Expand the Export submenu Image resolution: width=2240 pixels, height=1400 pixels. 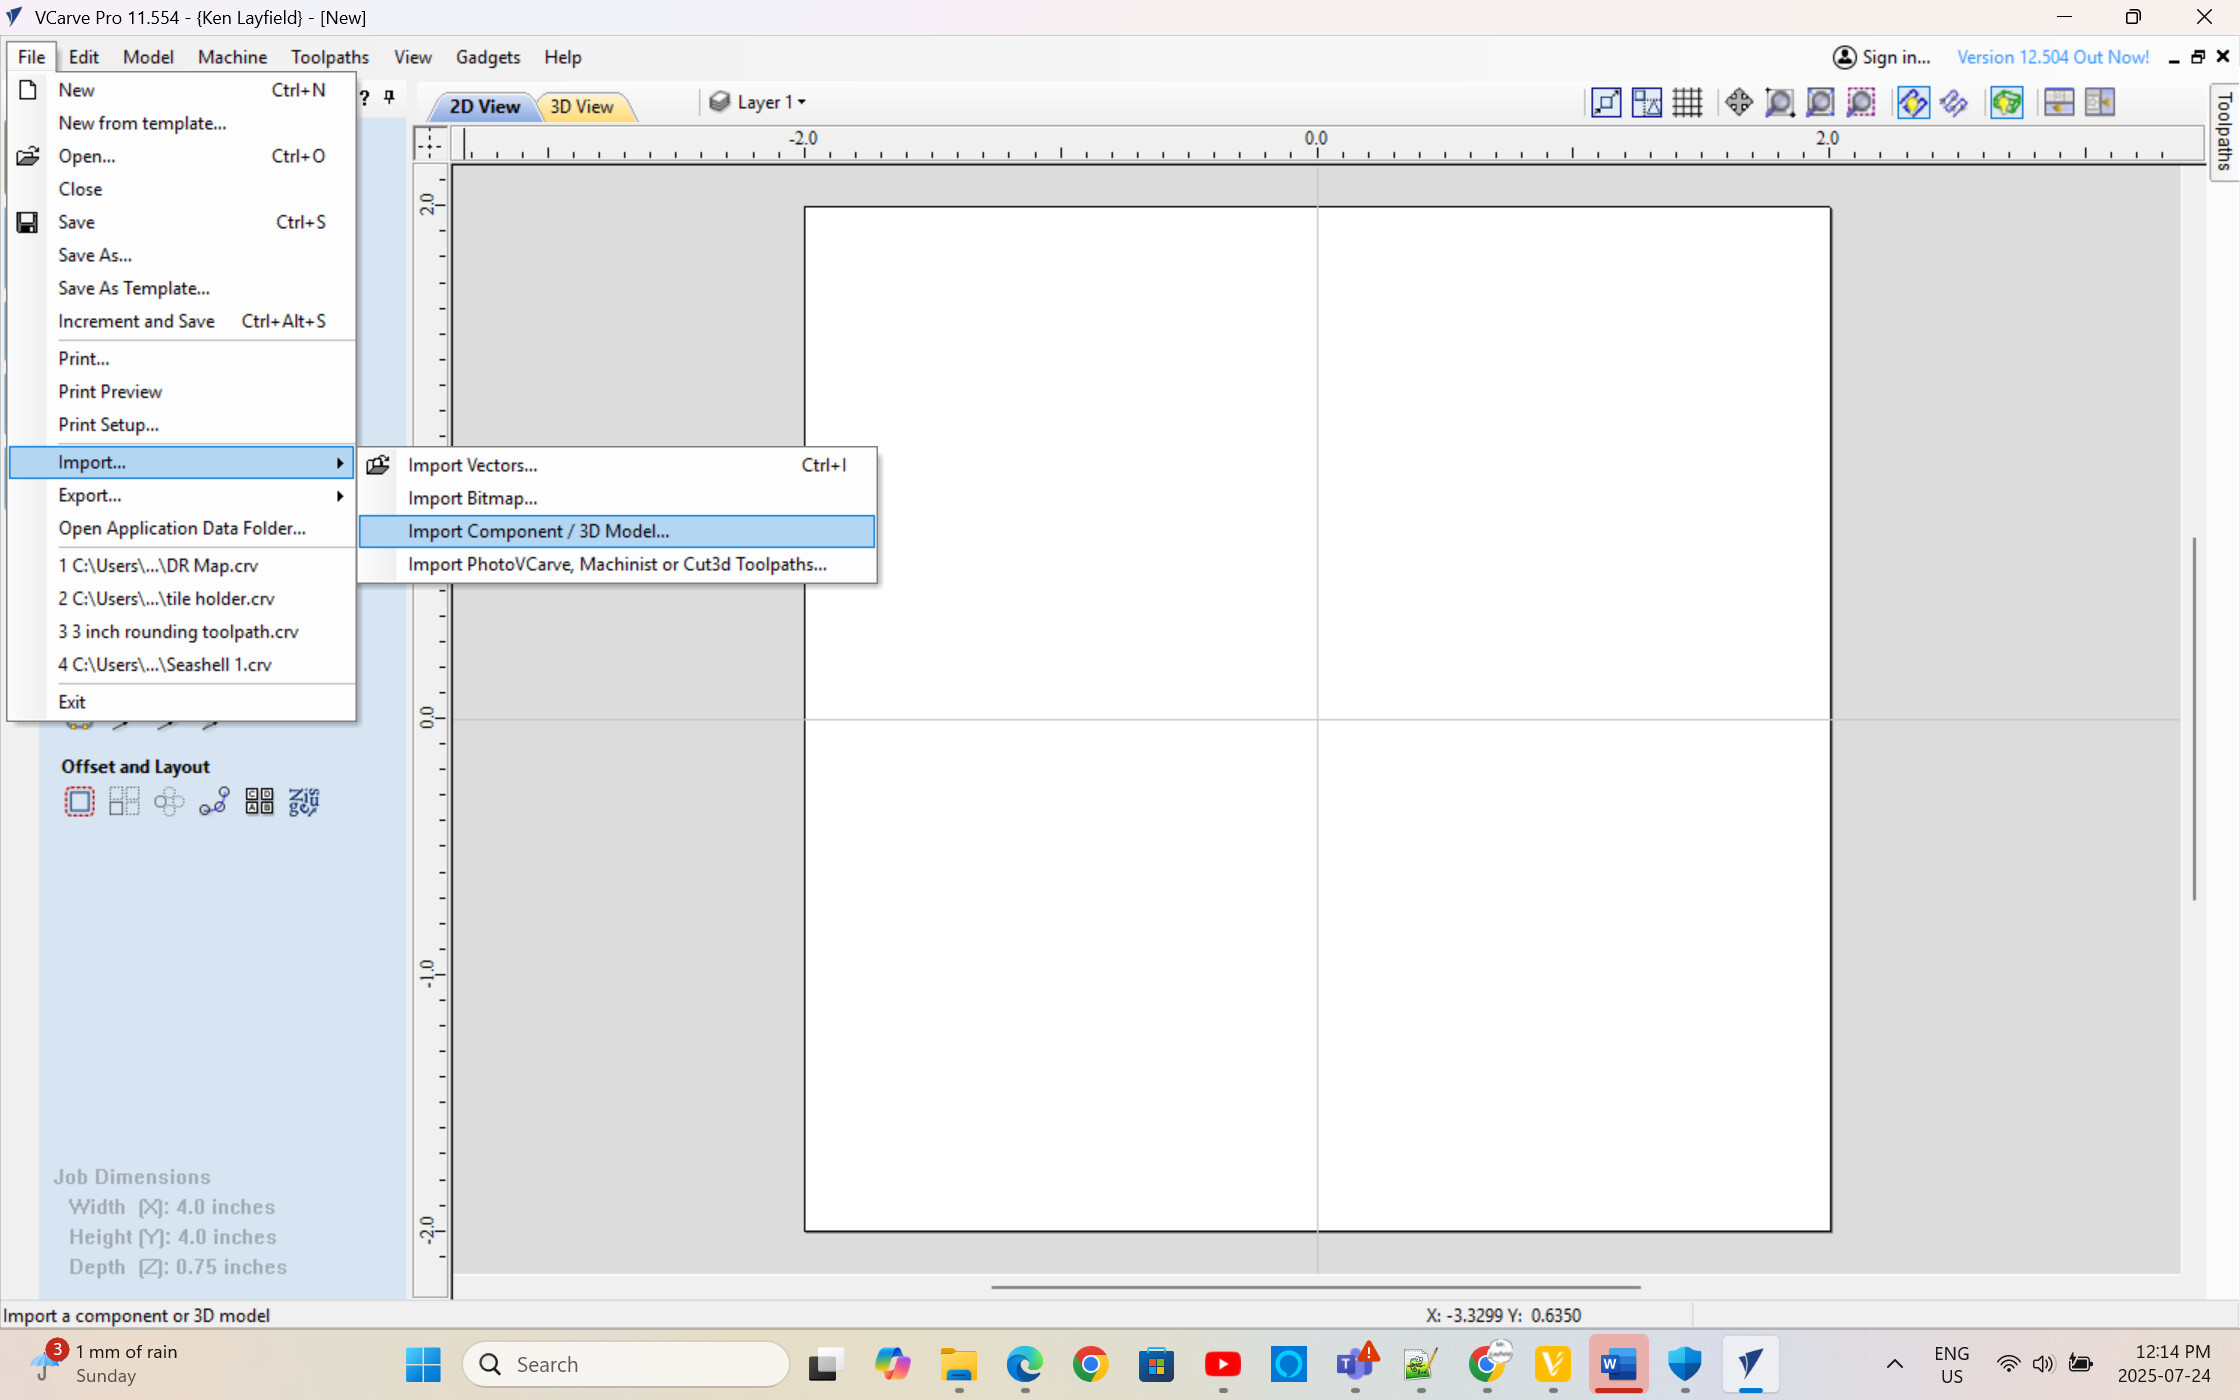click(x=181, y=495)
